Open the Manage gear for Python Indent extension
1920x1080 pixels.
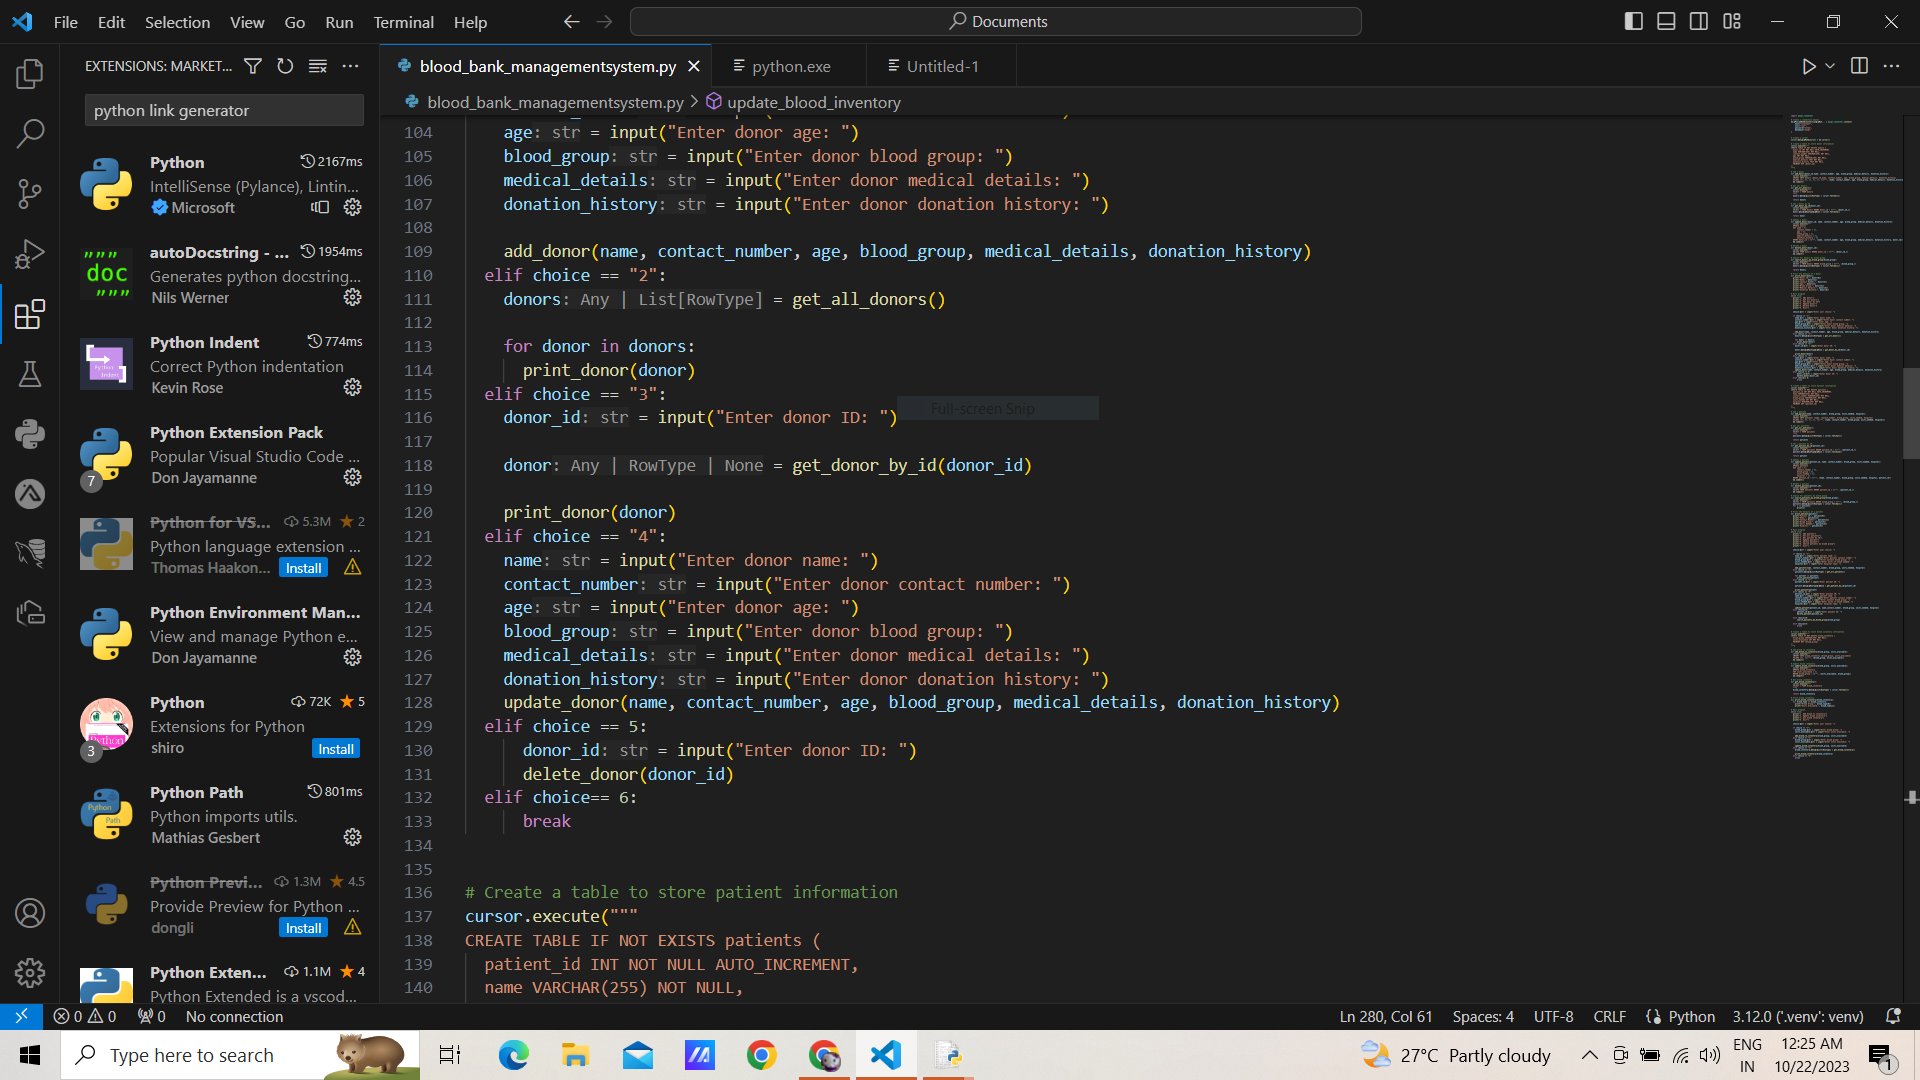tap(352, 387)
